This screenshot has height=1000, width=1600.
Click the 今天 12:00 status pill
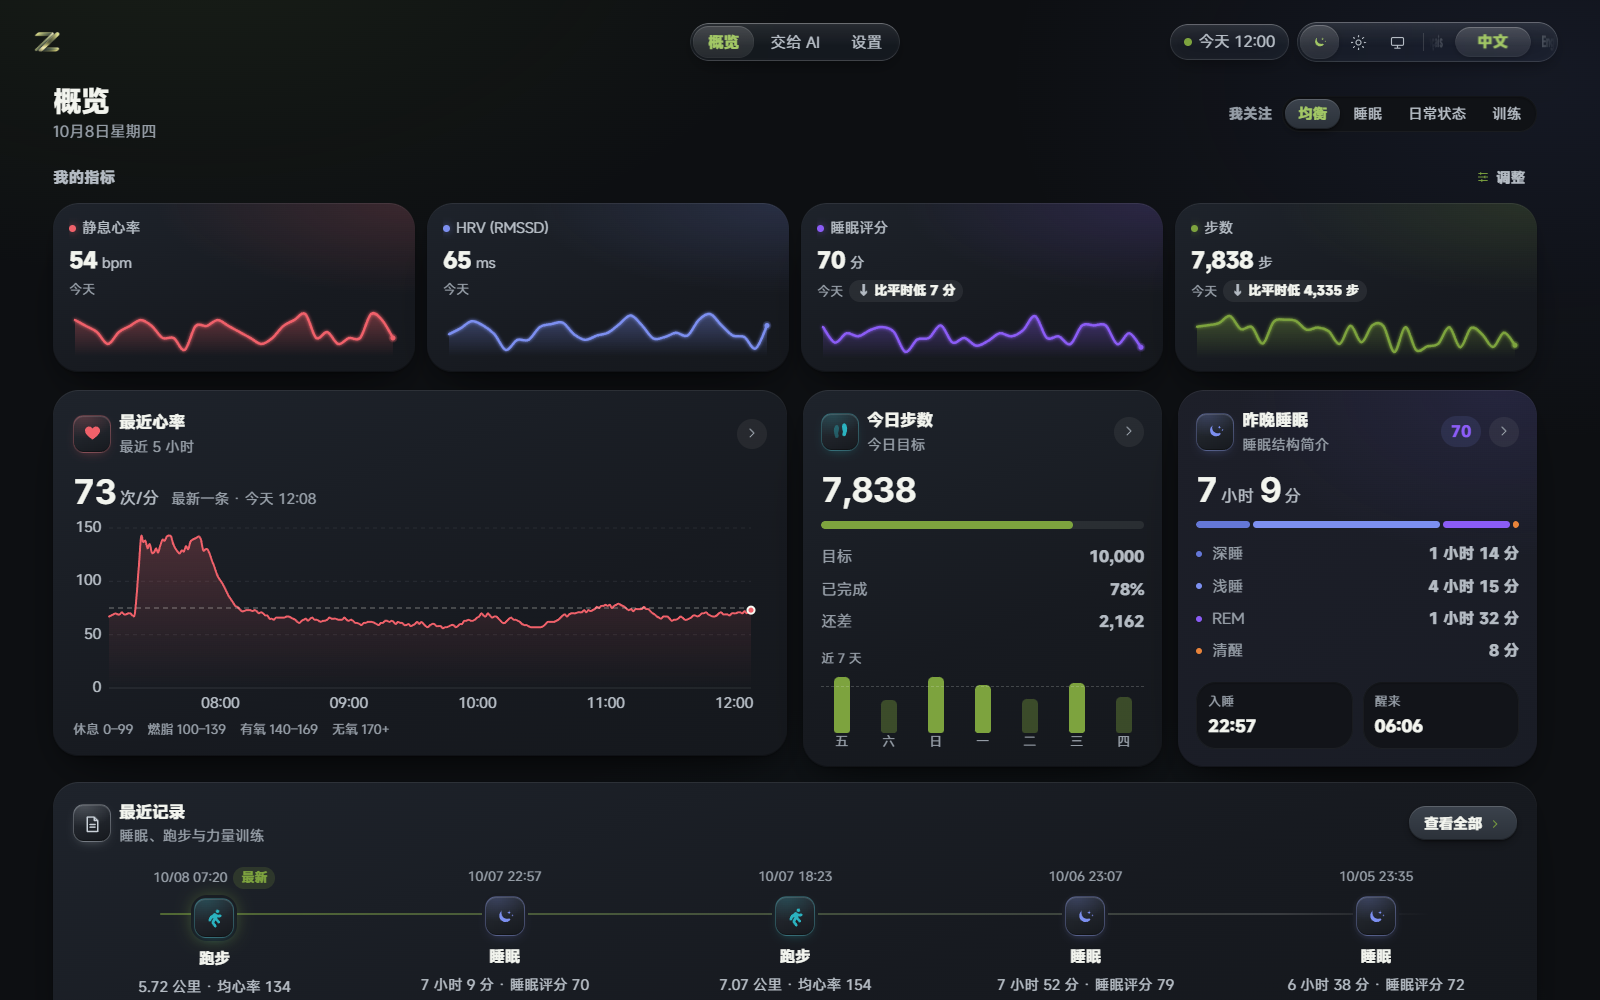pyautogui.click(x=1229, y=42)
